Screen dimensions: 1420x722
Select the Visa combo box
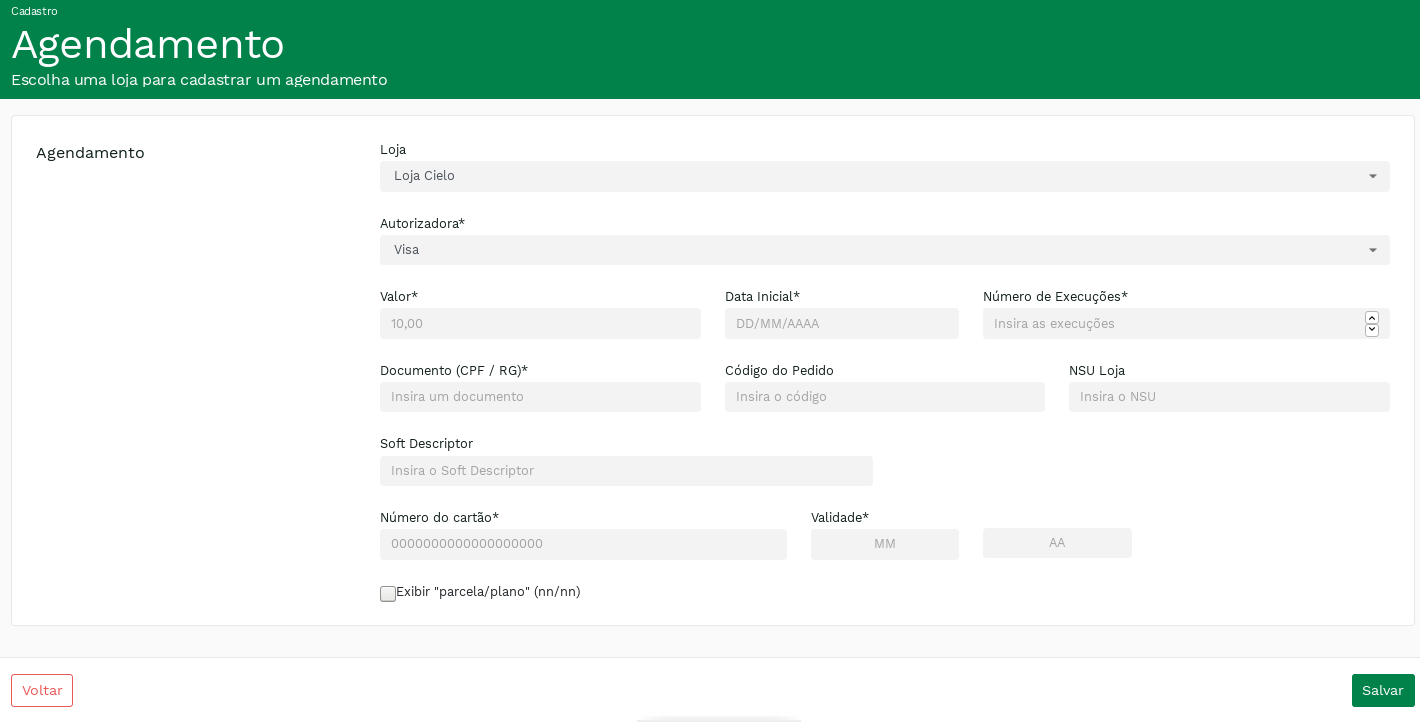870,251
